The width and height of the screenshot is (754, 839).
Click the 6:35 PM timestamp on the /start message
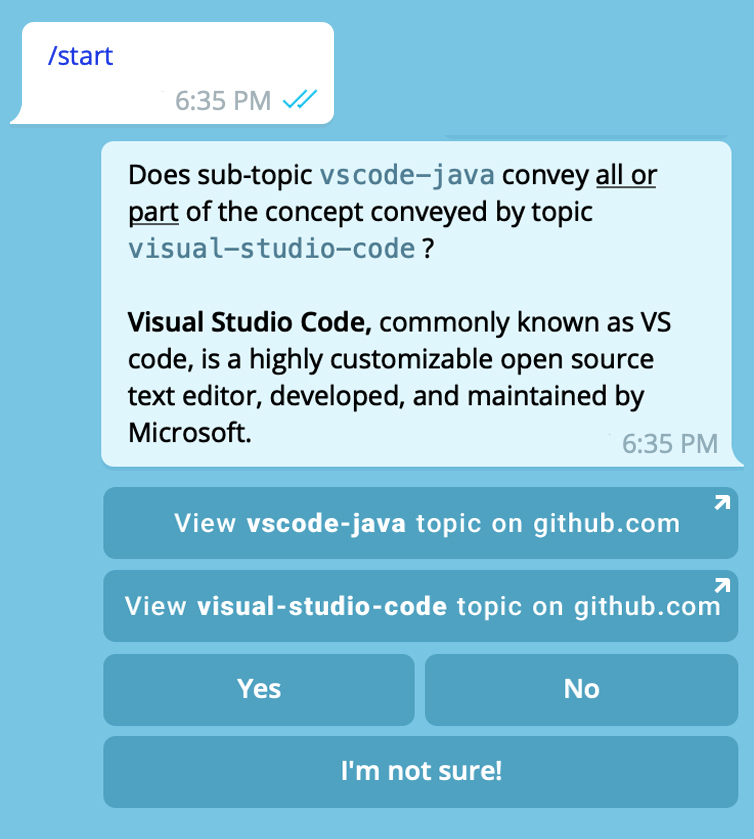pyautogui.click(x=223, y=100)
